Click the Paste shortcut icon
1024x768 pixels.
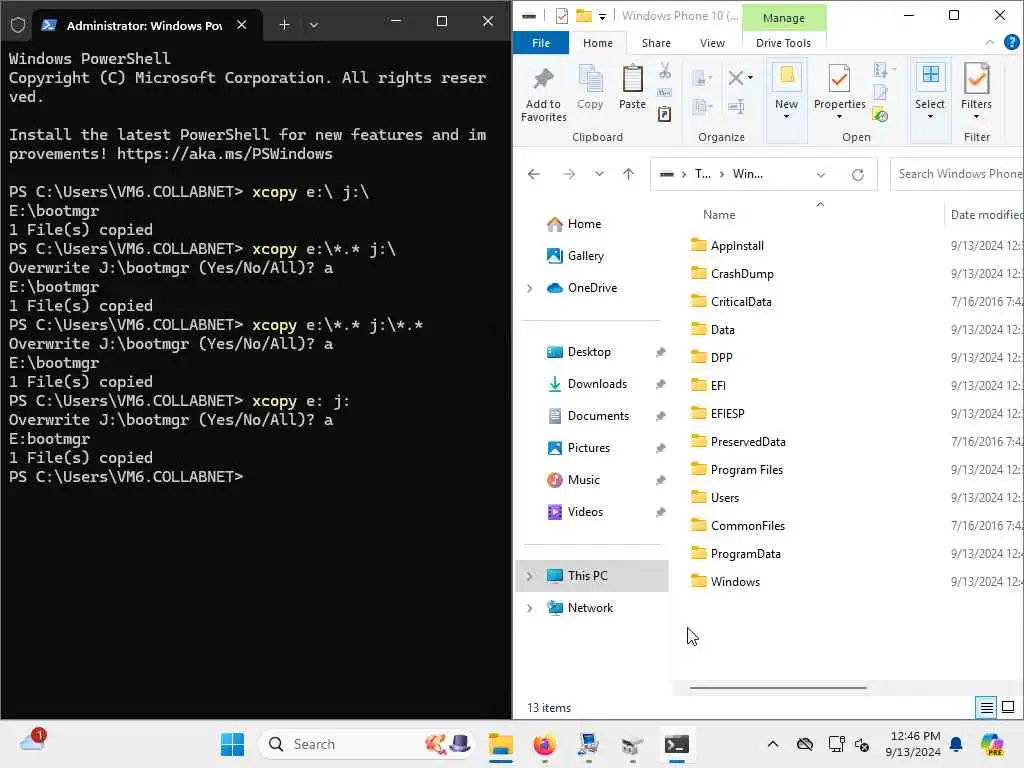click(x=665, y=115)
